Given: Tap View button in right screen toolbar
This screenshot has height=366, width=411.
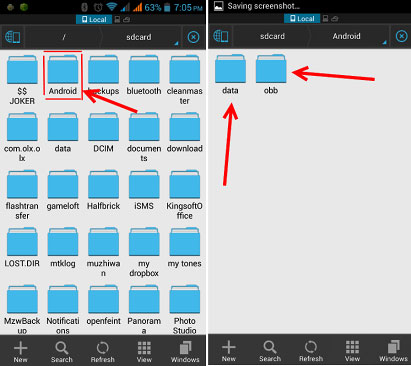Looking at the screenshot, I should (352, 351).
